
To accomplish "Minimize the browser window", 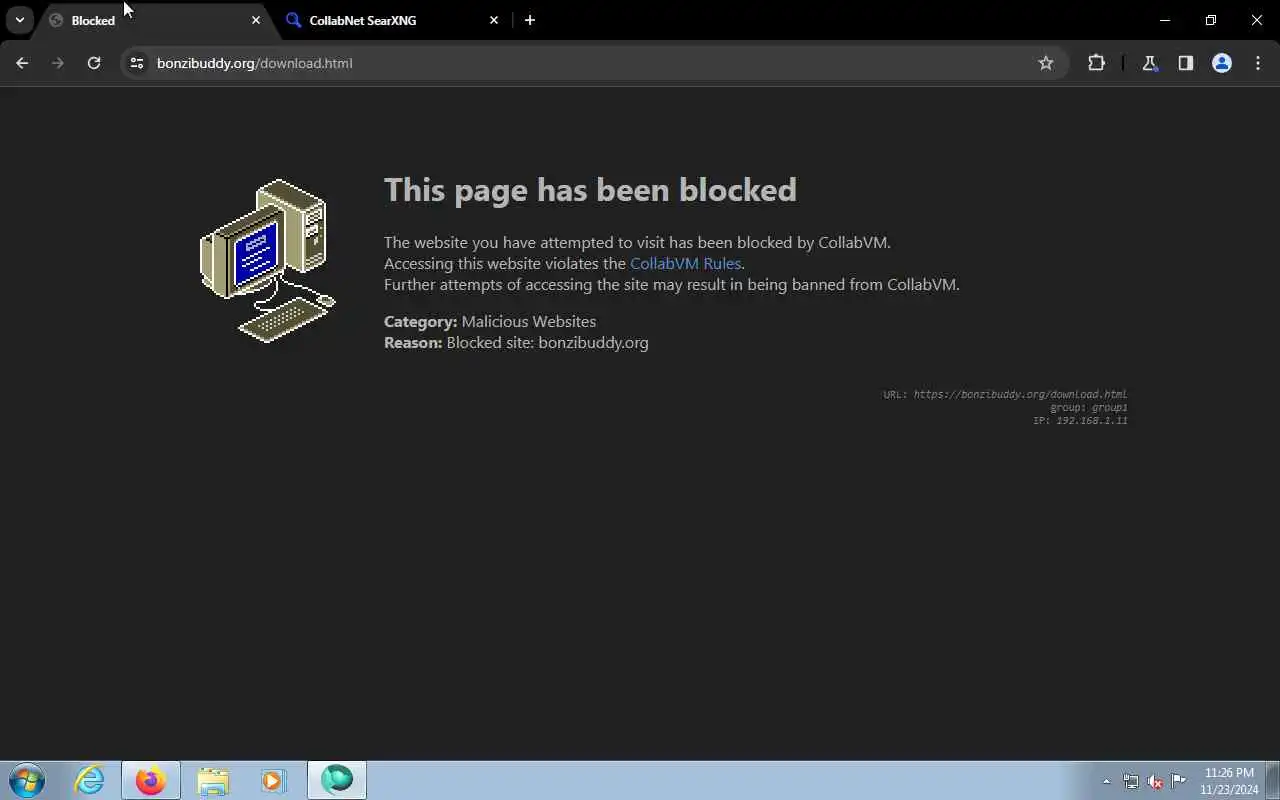I will tap(1165, 20).
